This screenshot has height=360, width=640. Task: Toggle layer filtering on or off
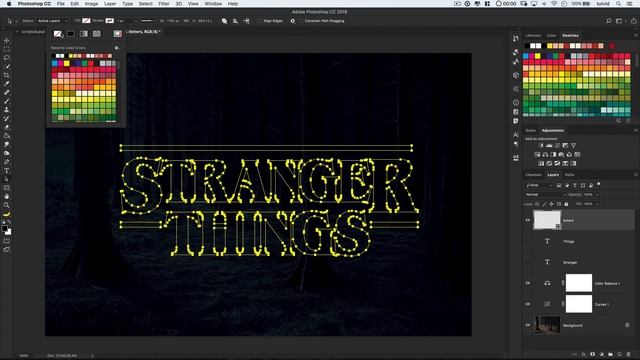(598, 184)
